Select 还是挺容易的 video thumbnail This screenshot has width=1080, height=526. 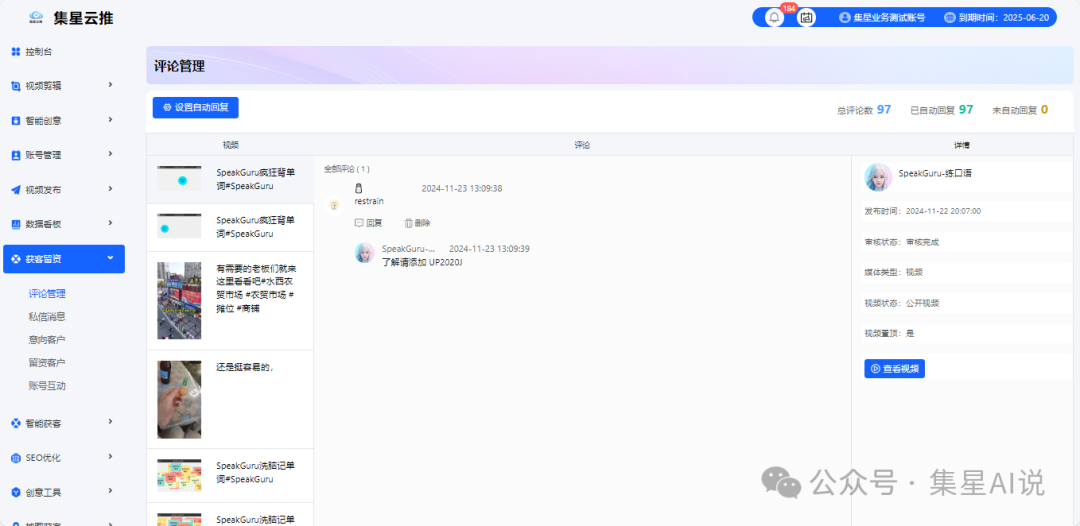[x=179, y=399]
